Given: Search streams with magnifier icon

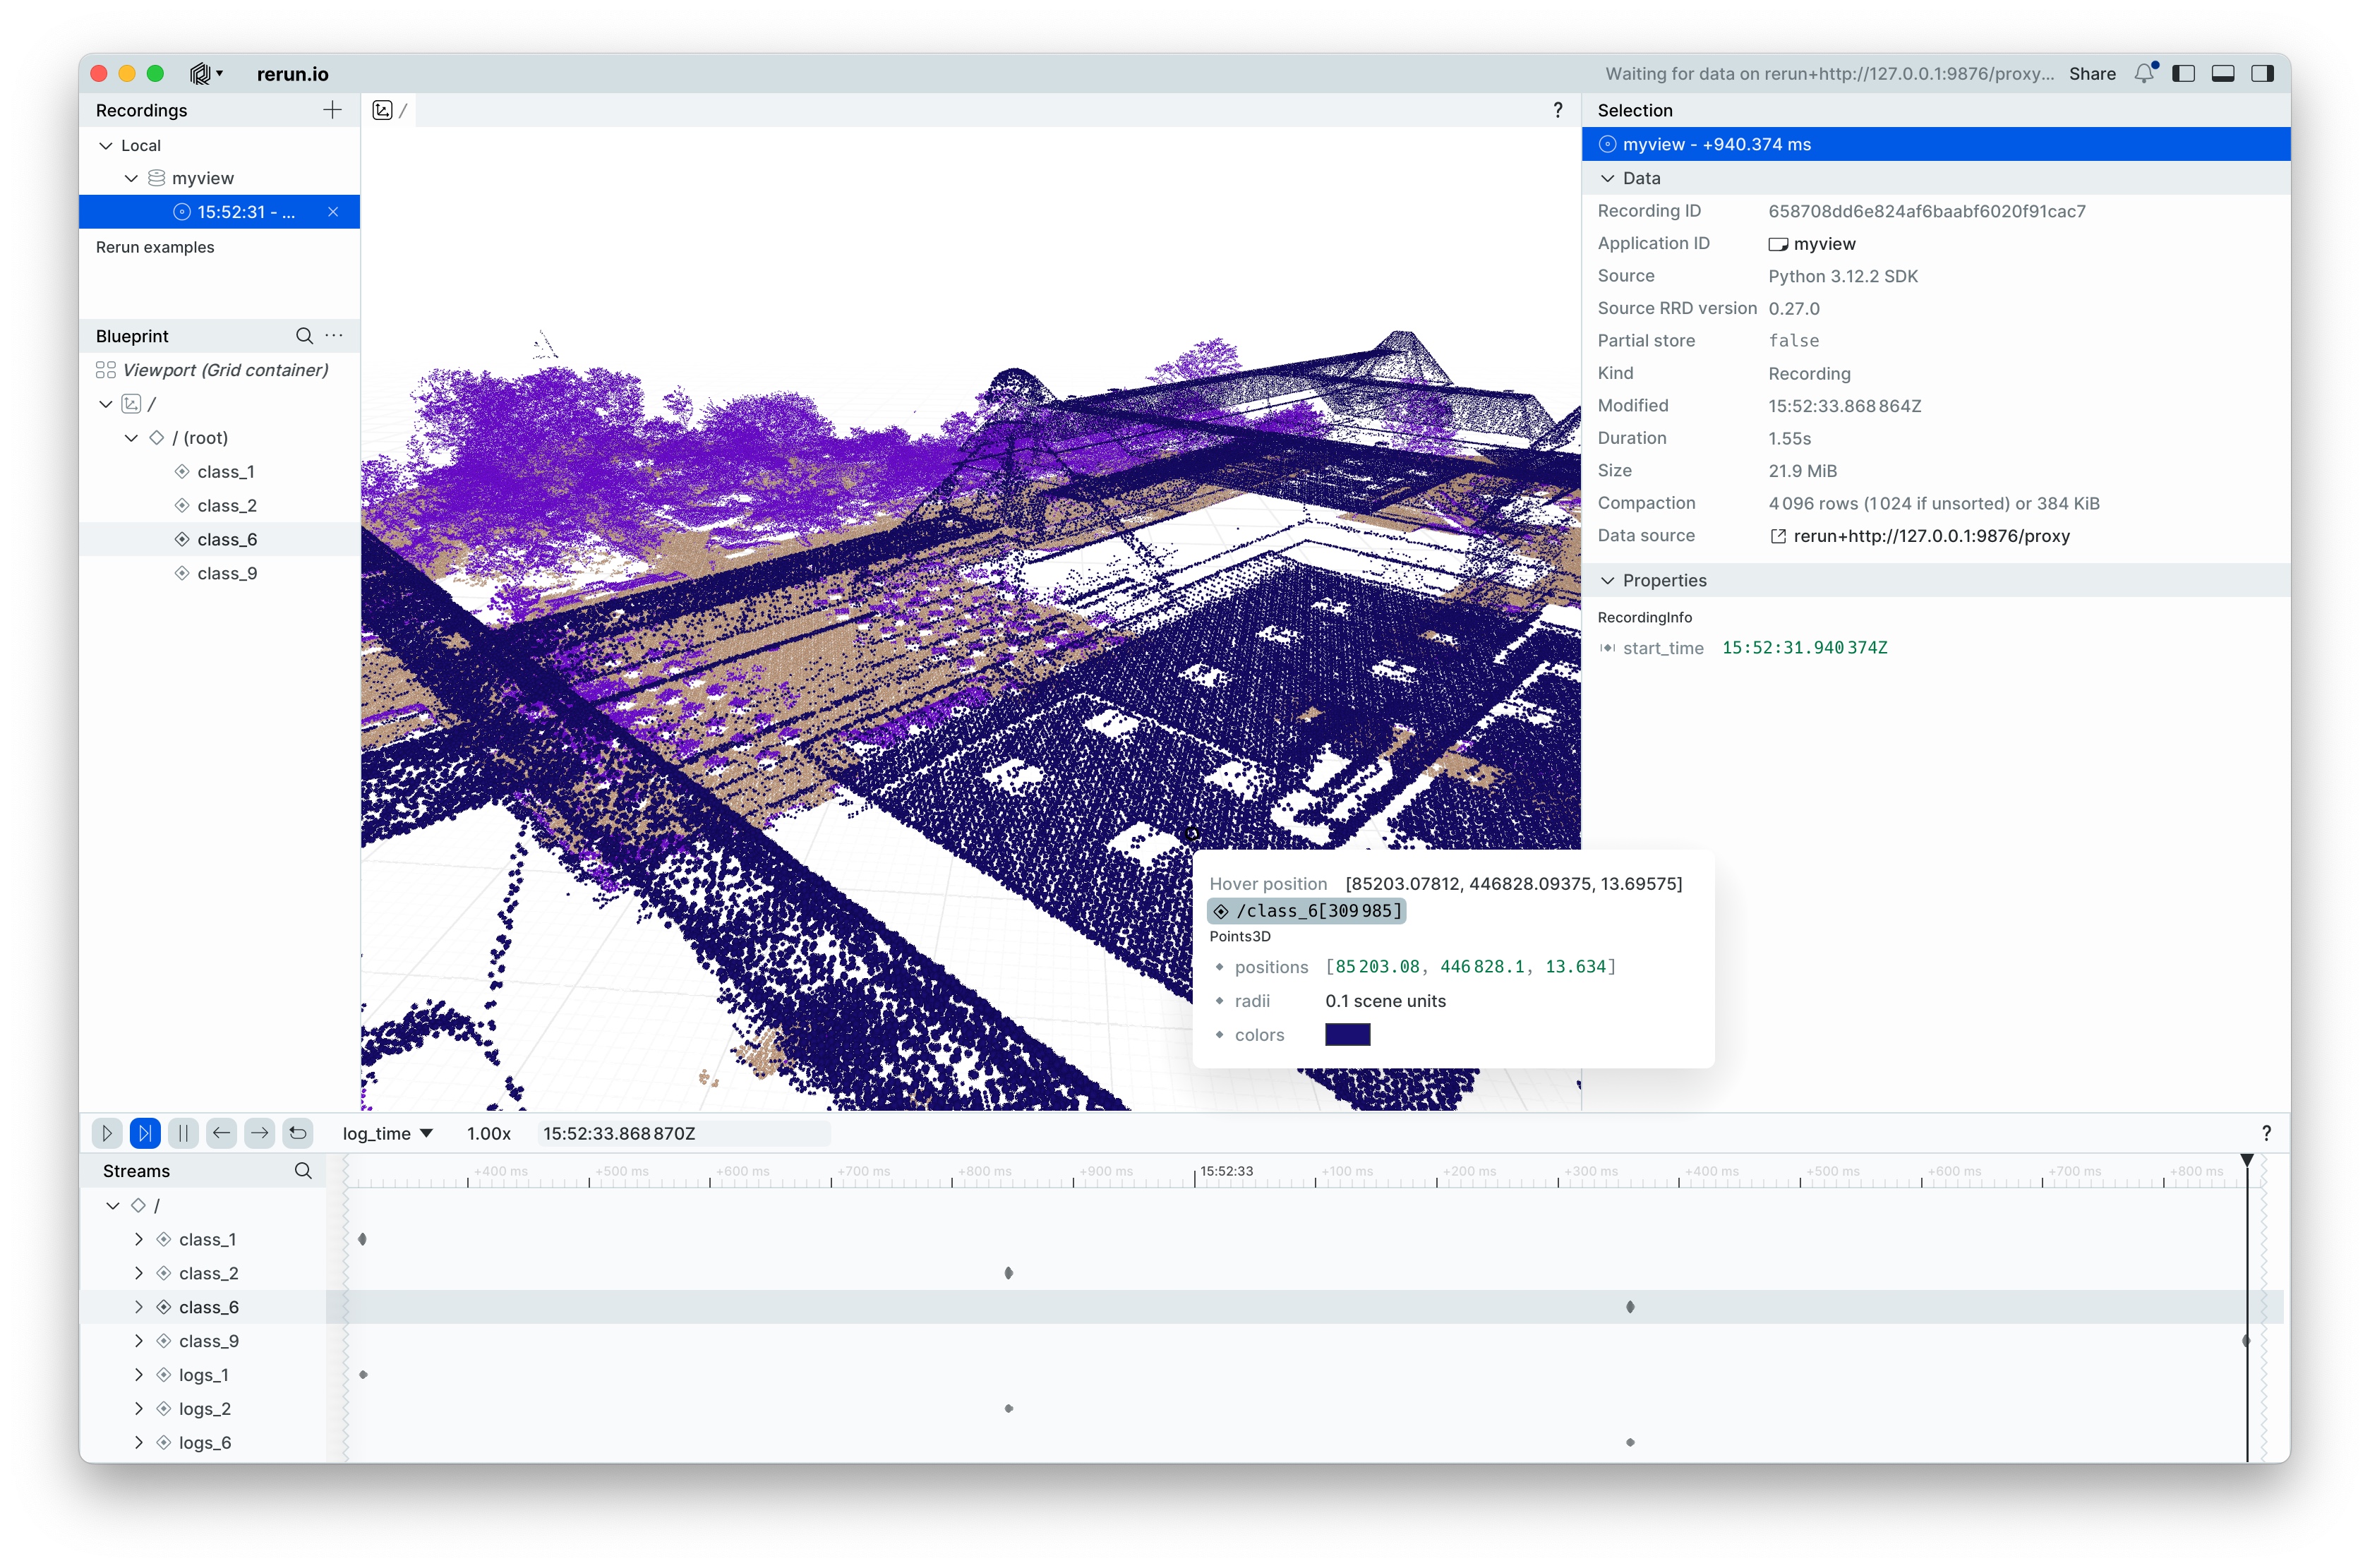Looking at the screenshot, I should tap(303, 1171).
